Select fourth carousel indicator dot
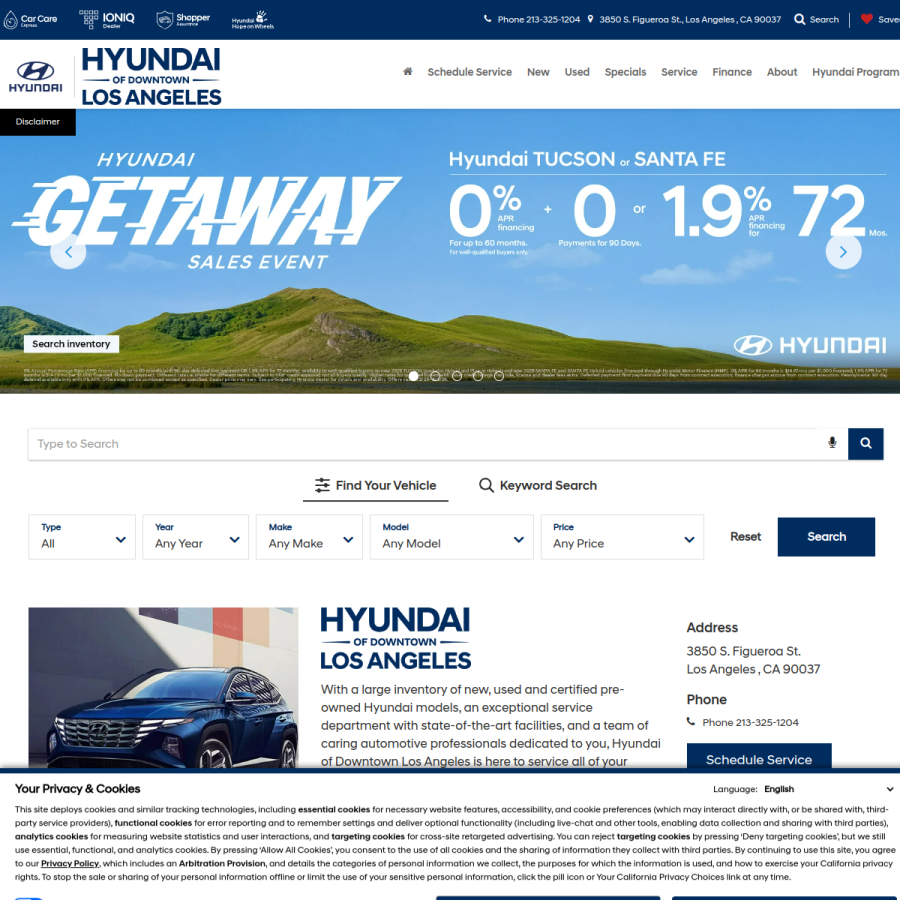 (x=478, y=376)
